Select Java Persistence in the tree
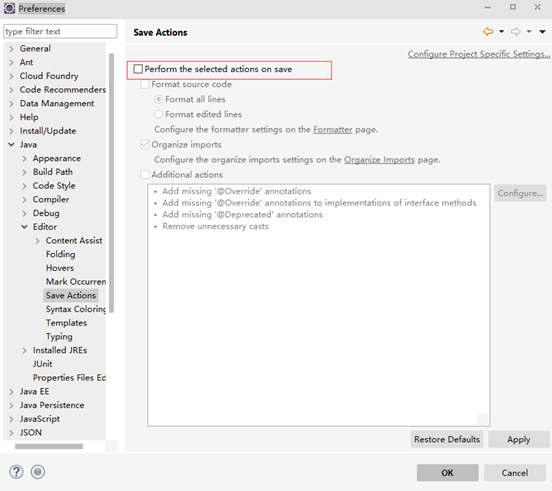This screenshot has width=552, height=491. (52, 405)
